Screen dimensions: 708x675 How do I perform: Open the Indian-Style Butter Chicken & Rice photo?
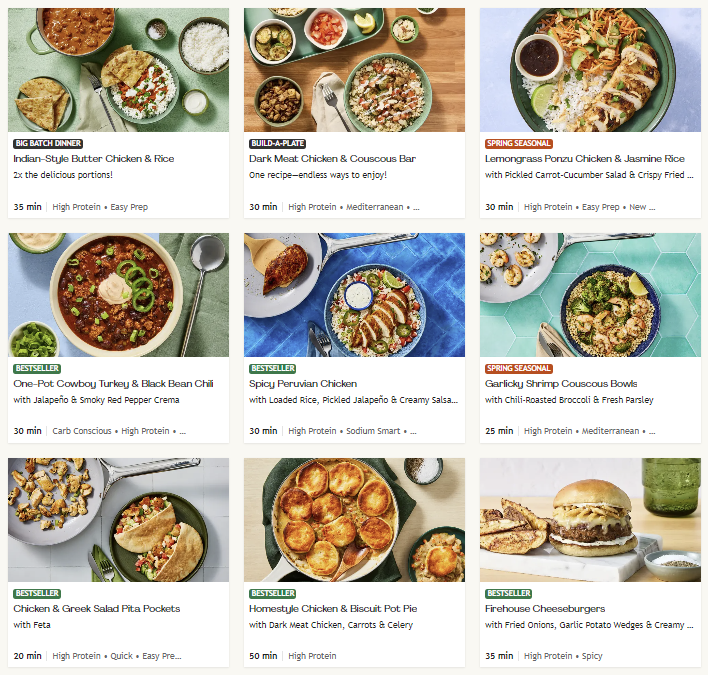pyautogui.click(x=118, y=70)
